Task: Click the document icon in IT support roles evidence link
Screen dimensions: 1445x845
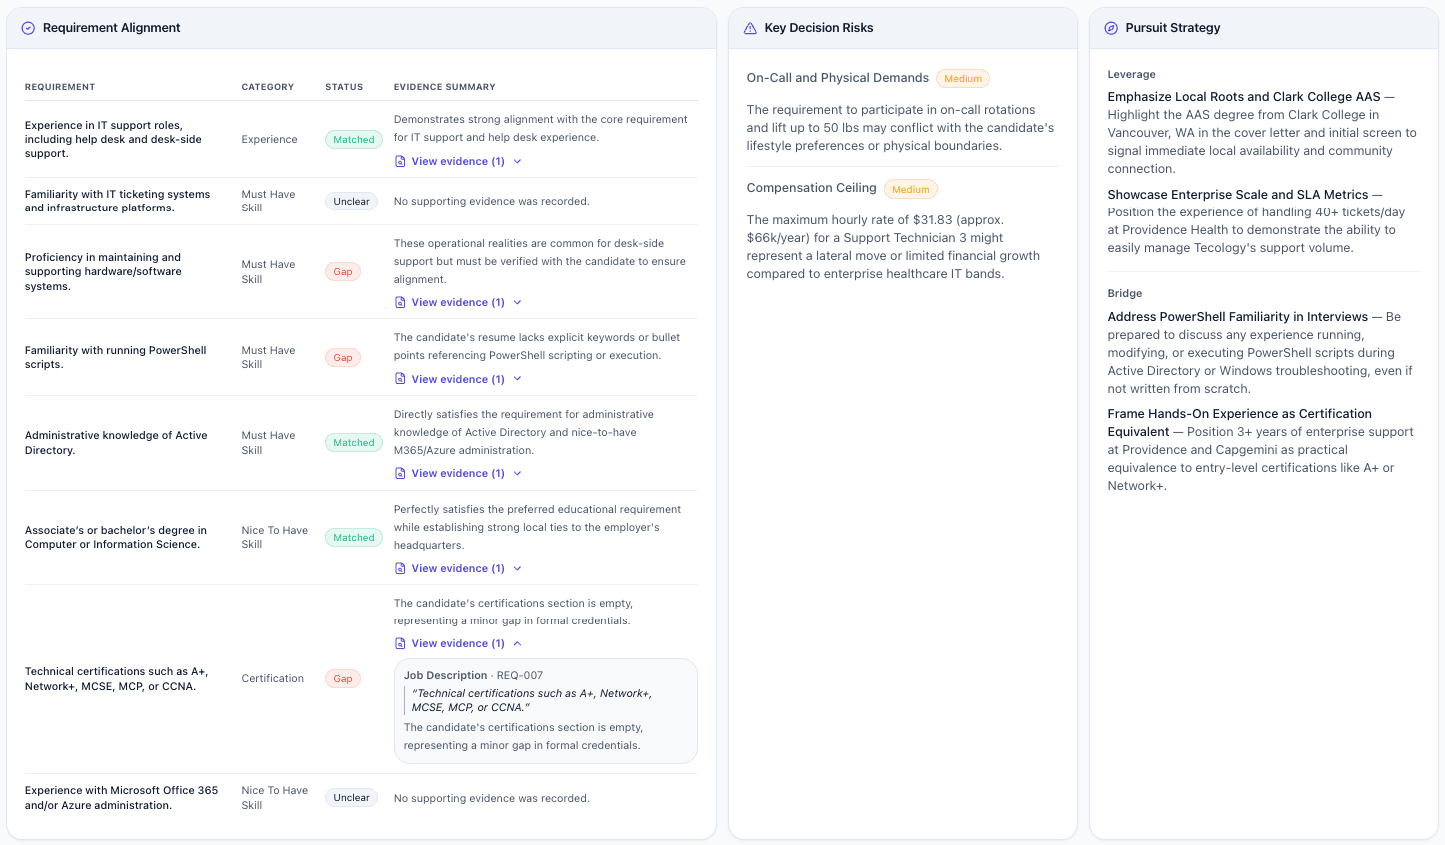Action: click(x=400, y=161)
